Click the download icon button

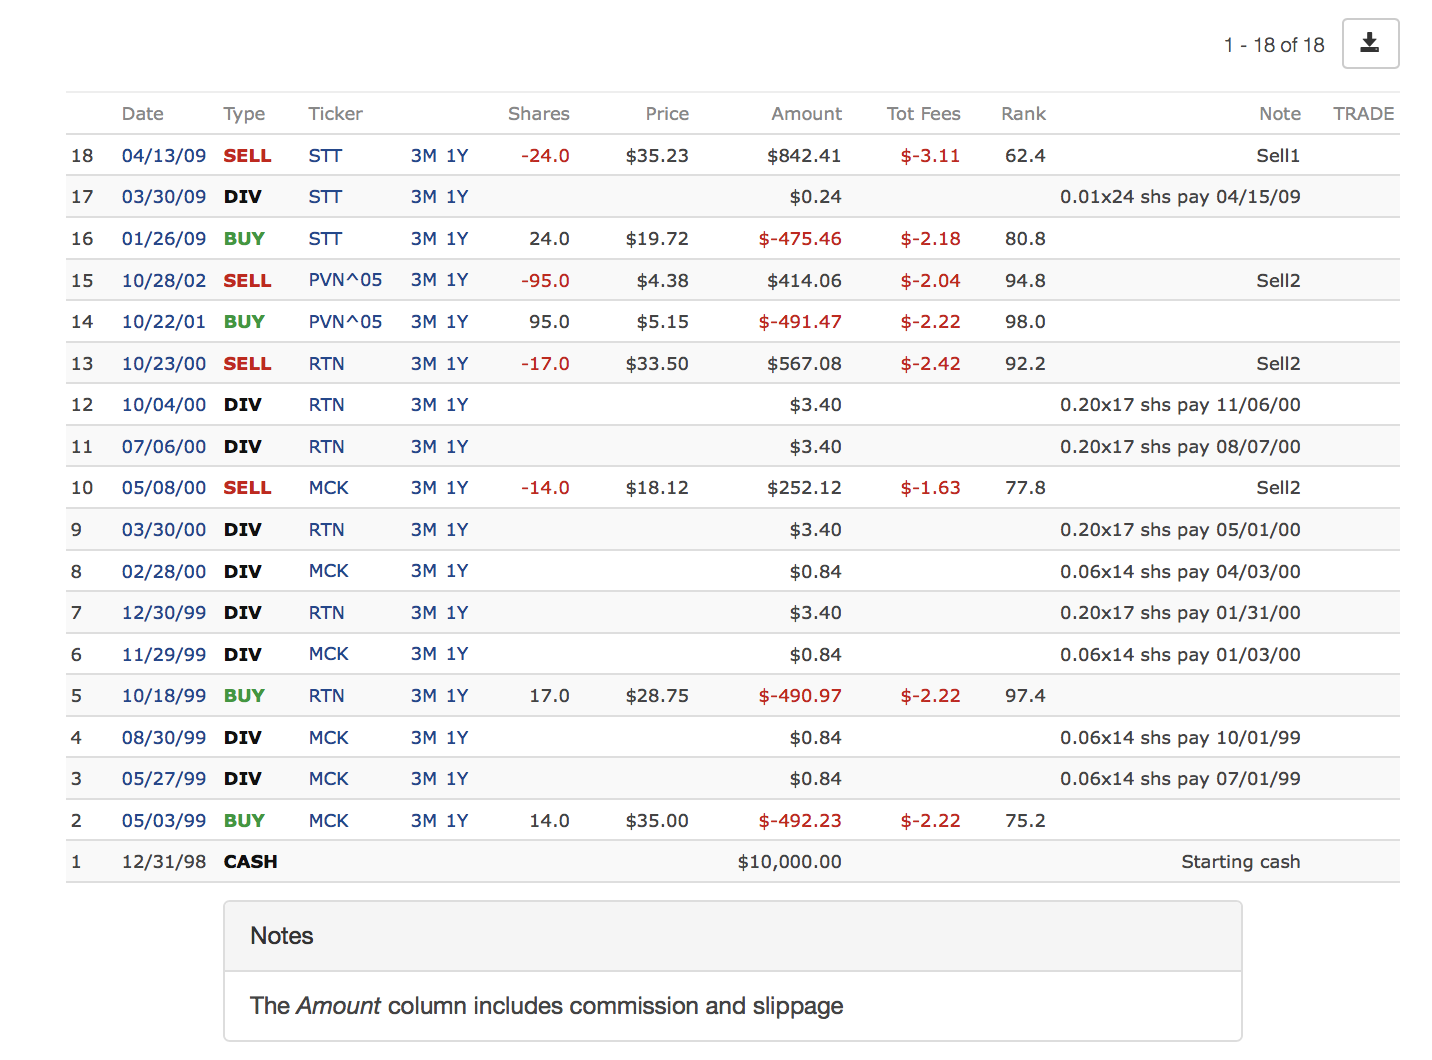point(1369,43)
